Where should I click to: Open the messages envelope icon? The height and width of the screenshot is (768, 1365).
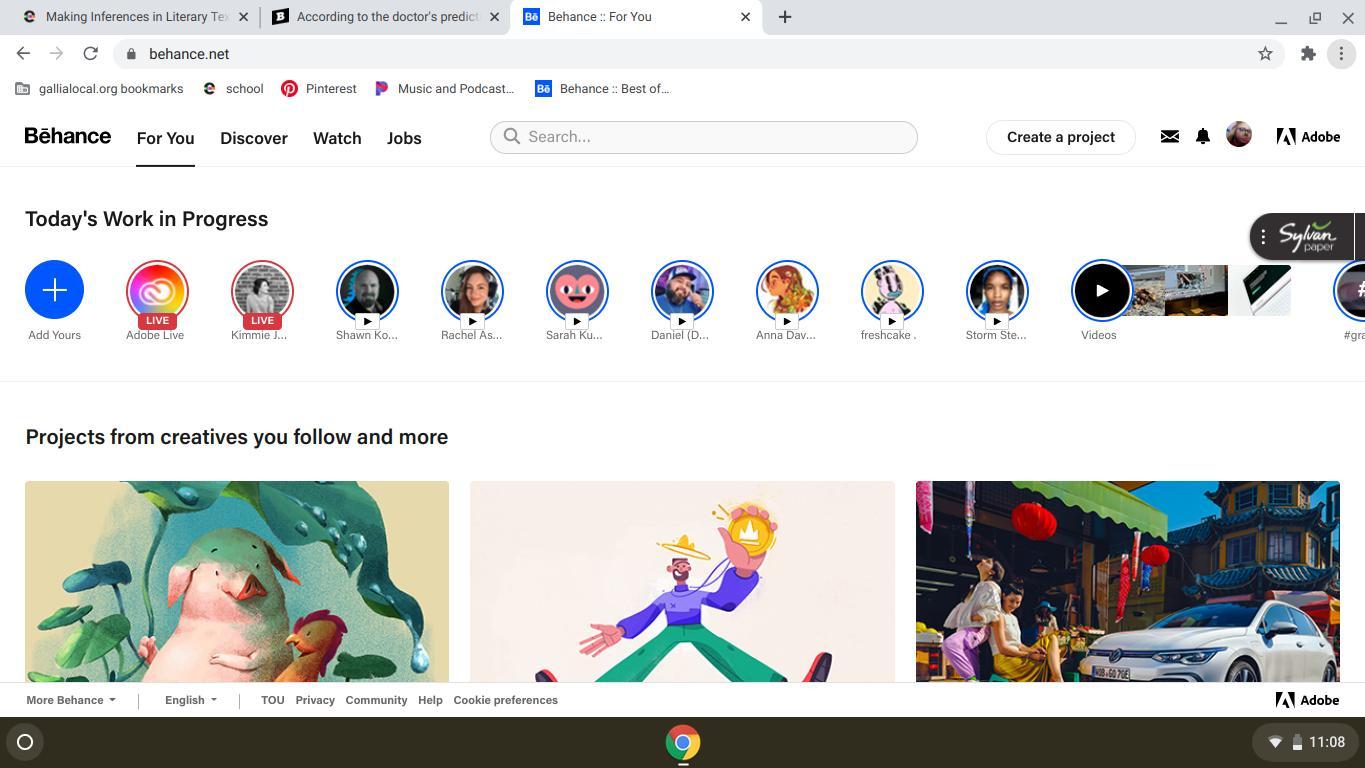pos(1169,137)
